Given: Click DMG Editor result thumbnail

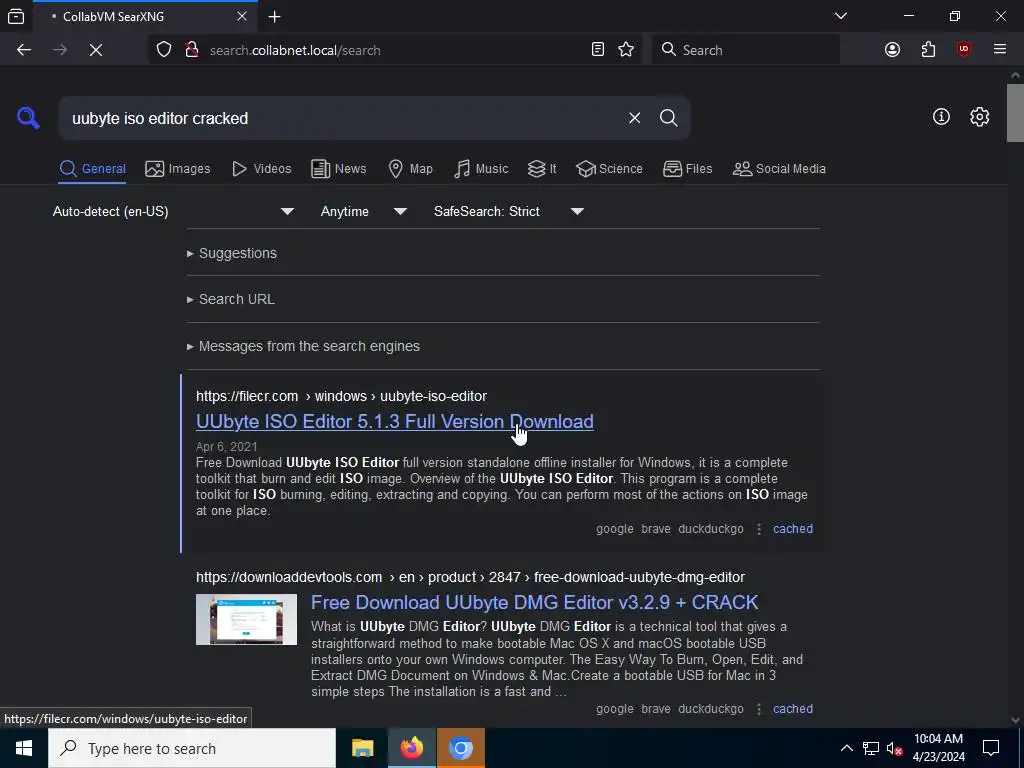Looking at the screenshot, I should point(246,619).
